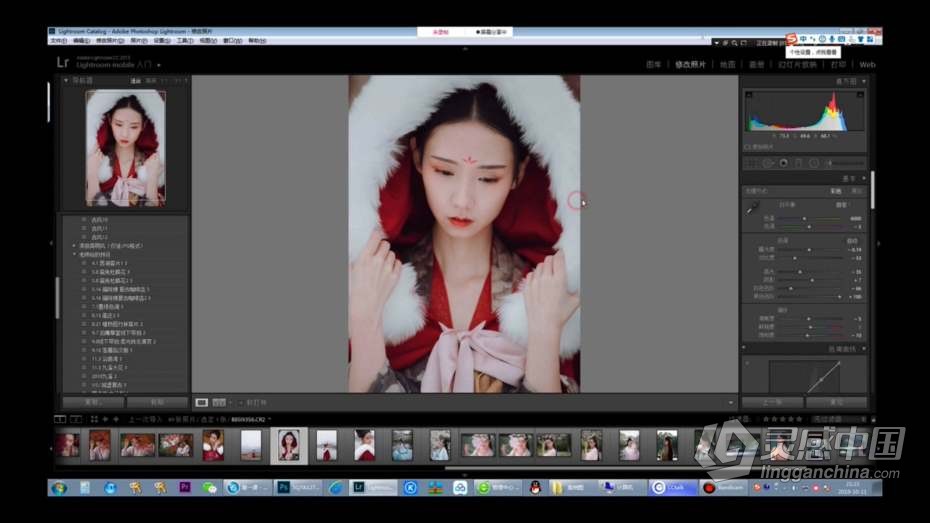Switch to Loupe view in toolbar
The width and height of the screenshot is (930, 523).
[202, 403]
